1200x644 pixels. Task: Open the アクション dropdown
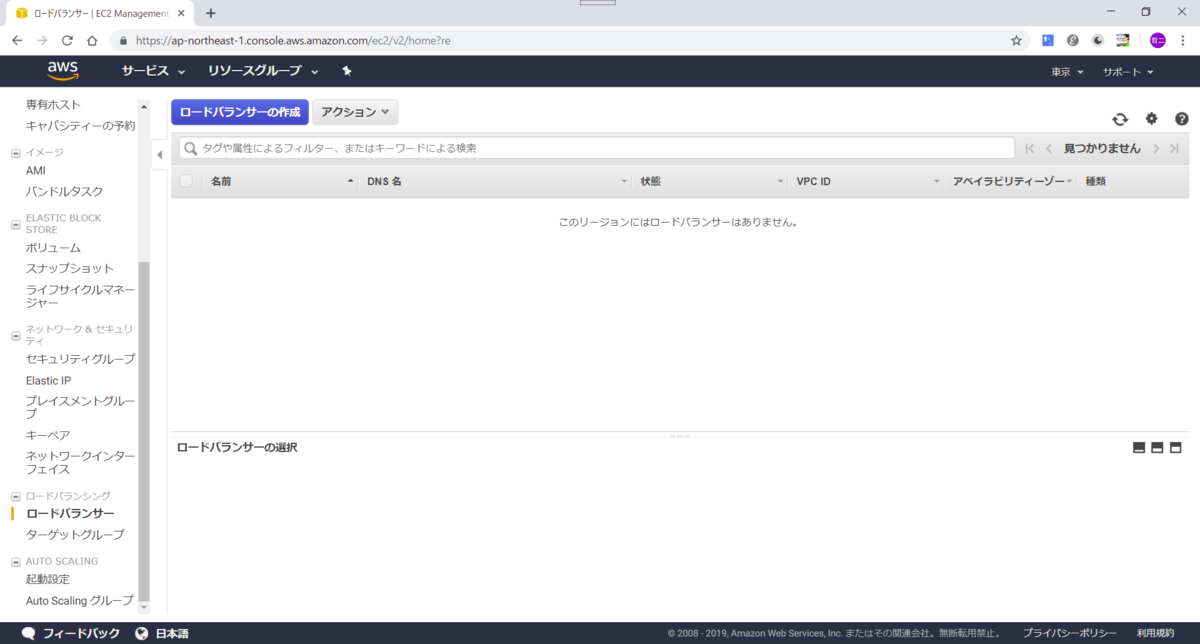[x=355, y=112]
